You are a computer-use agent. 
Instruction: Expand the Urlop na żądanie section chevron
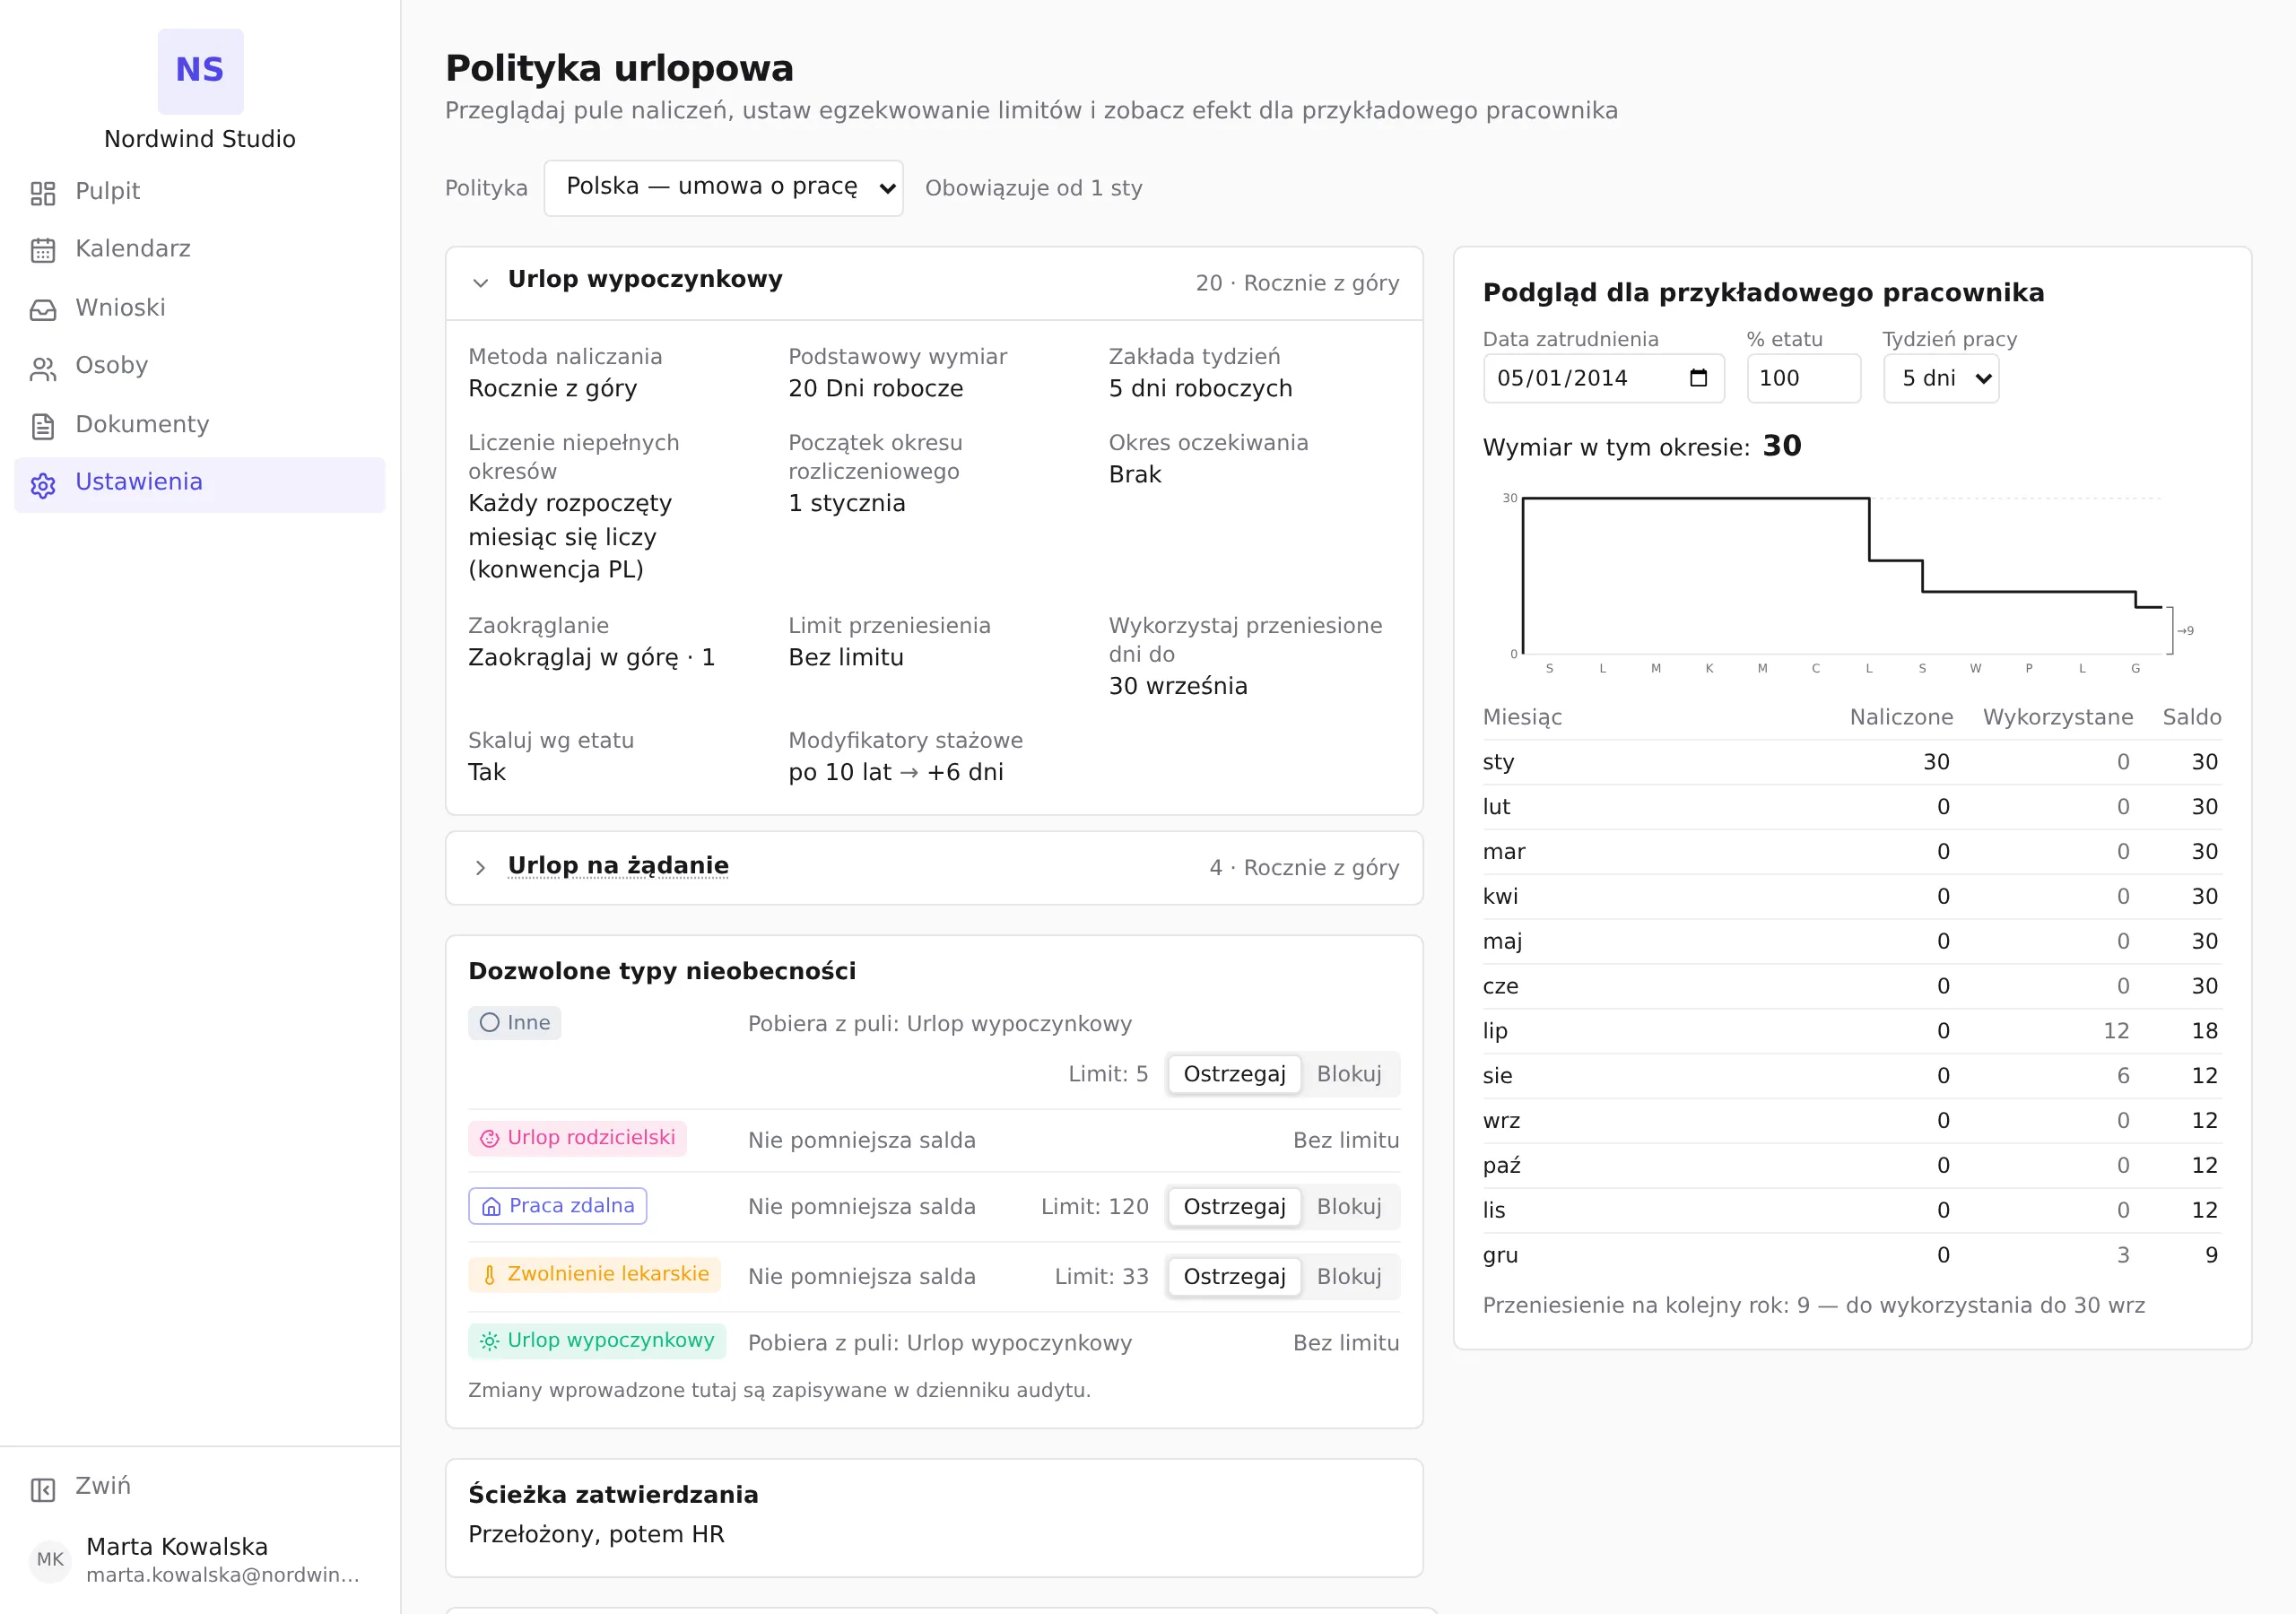coord(480,867)
